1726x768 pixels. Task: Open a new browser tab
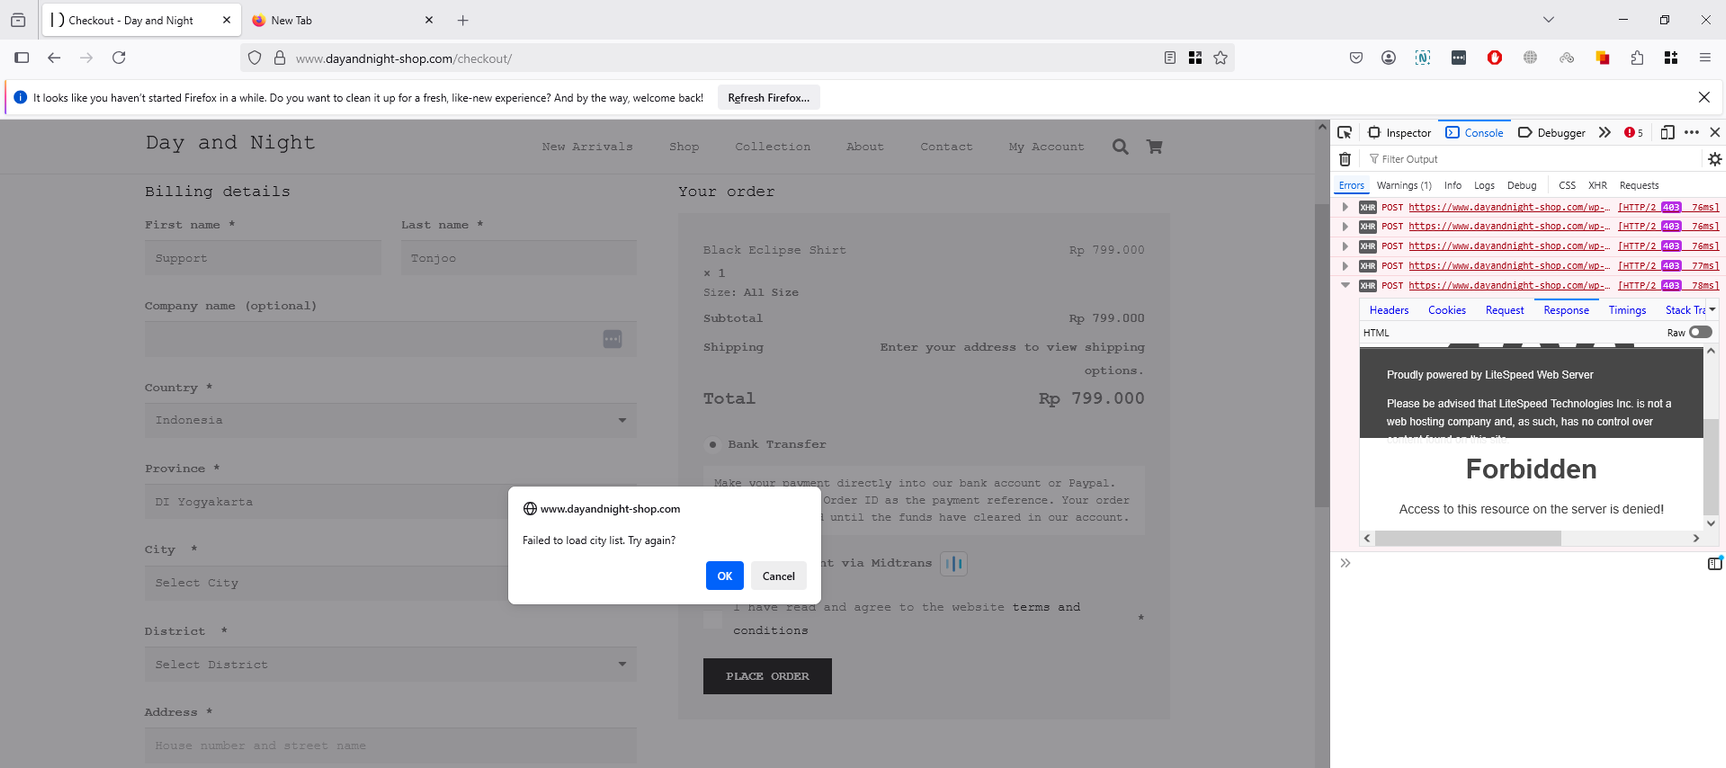[463, 20]
